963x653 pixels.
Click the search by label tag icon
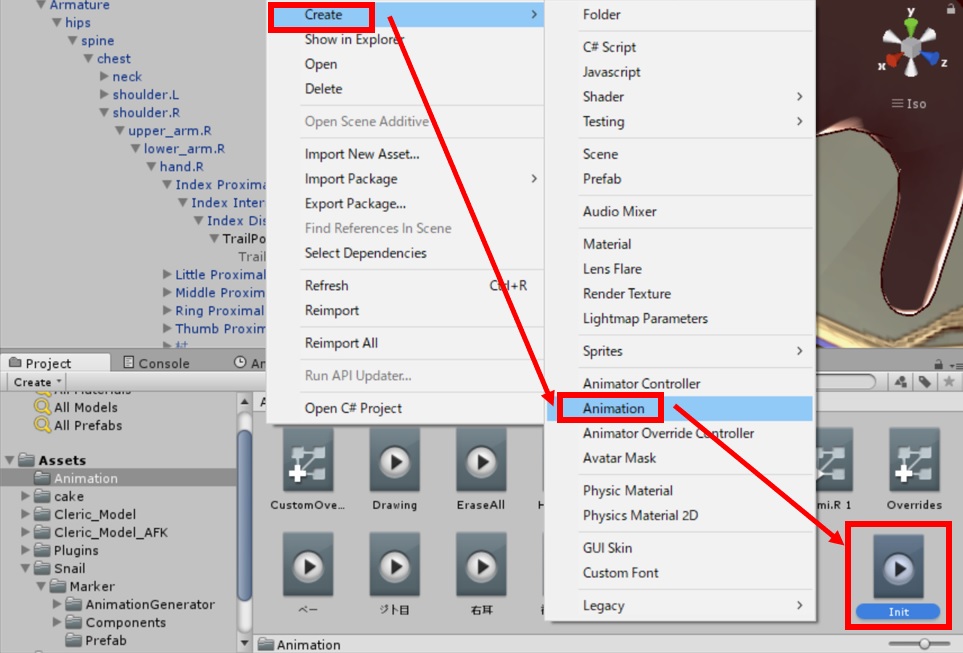point(925,382)
